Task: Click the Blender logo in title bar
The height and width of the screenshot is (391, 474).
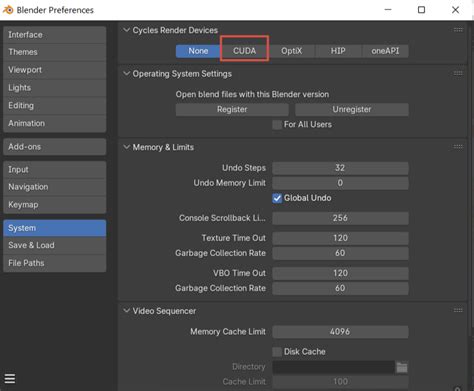Action: (x=8, y=10)
